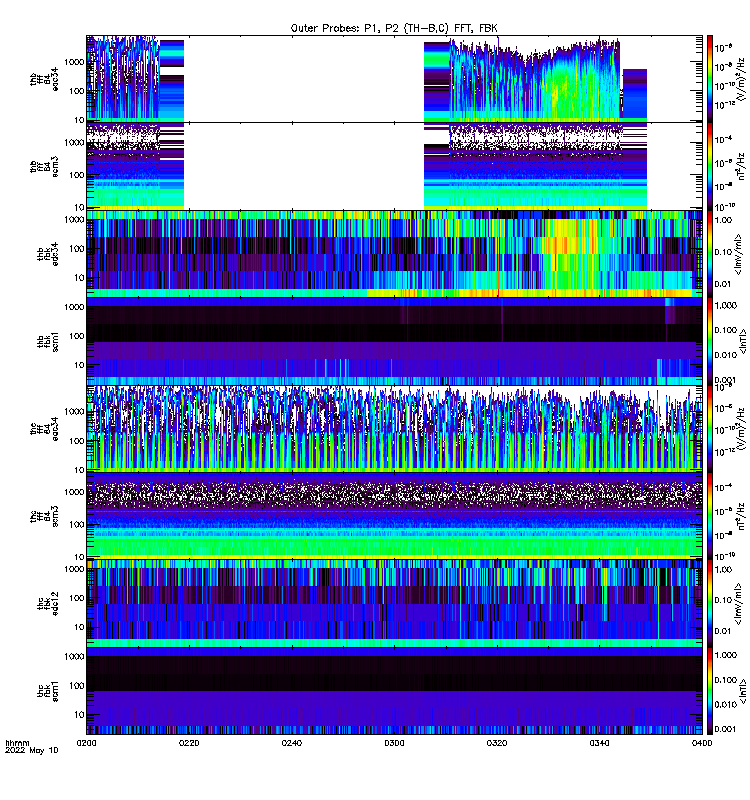Click the thb fff 64 scm3 panel label
The image size is (750, 800).
click(x=44, y=167)
